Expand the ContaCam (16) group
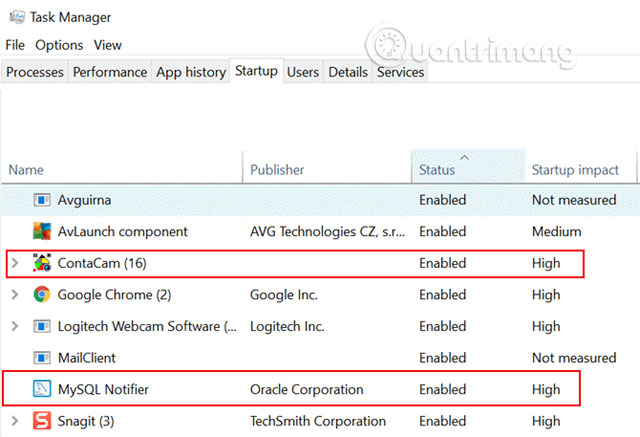The height and width of the screenshot is (437, 640). pos(14,263)
